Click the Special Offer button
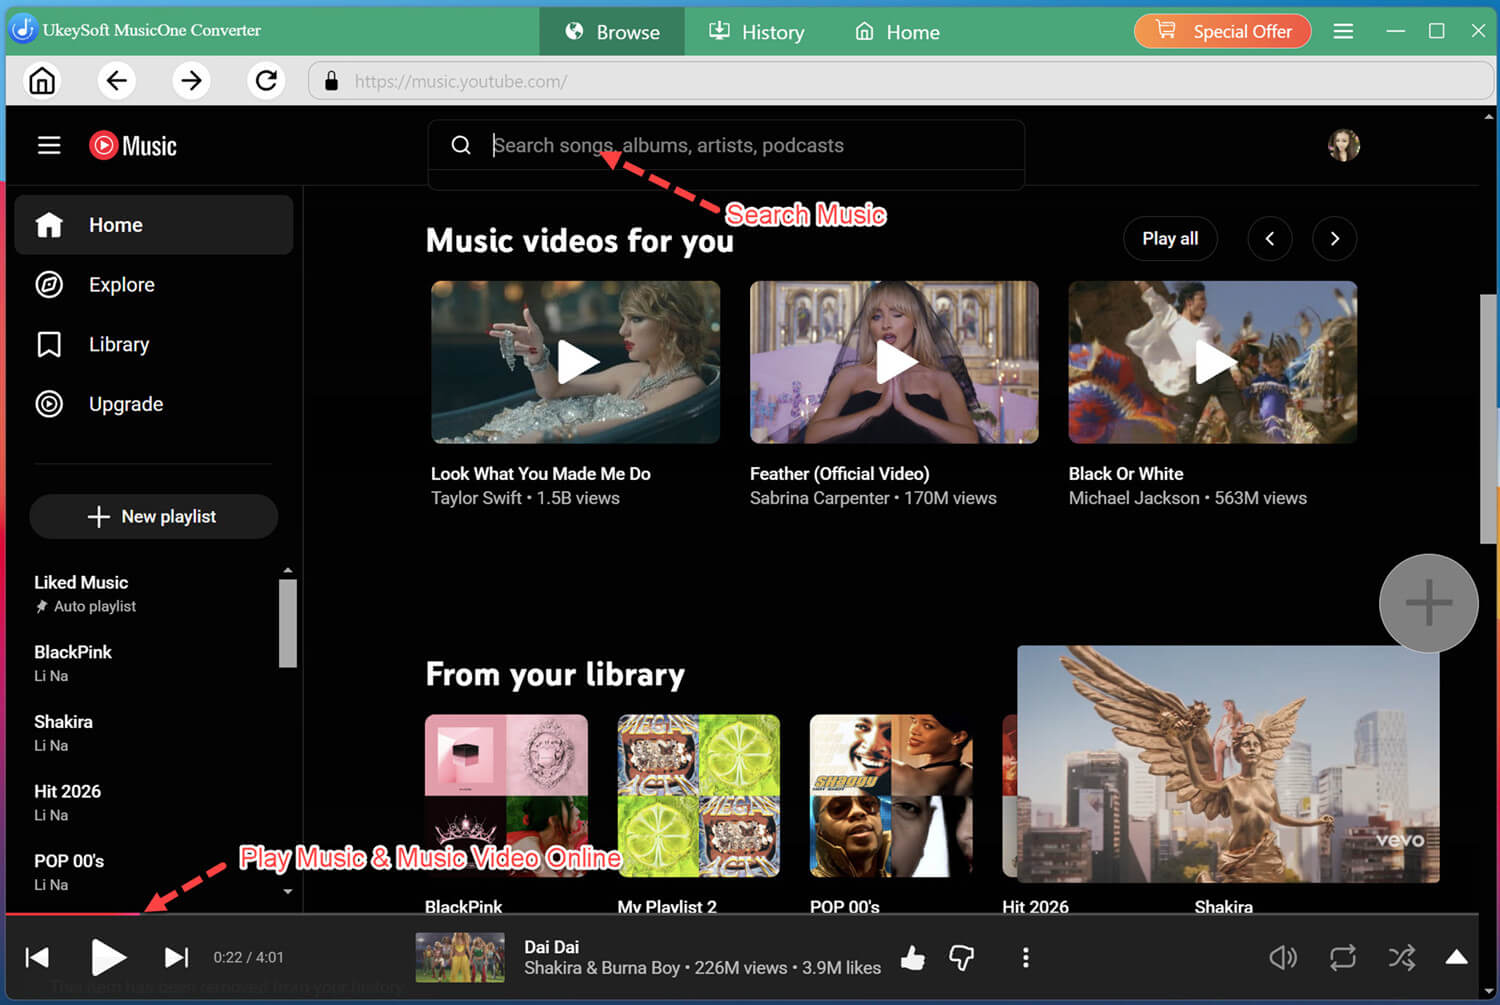Image resolution: width=1500 pixels, height=1005 pixels. click(x=1223, y=31)
